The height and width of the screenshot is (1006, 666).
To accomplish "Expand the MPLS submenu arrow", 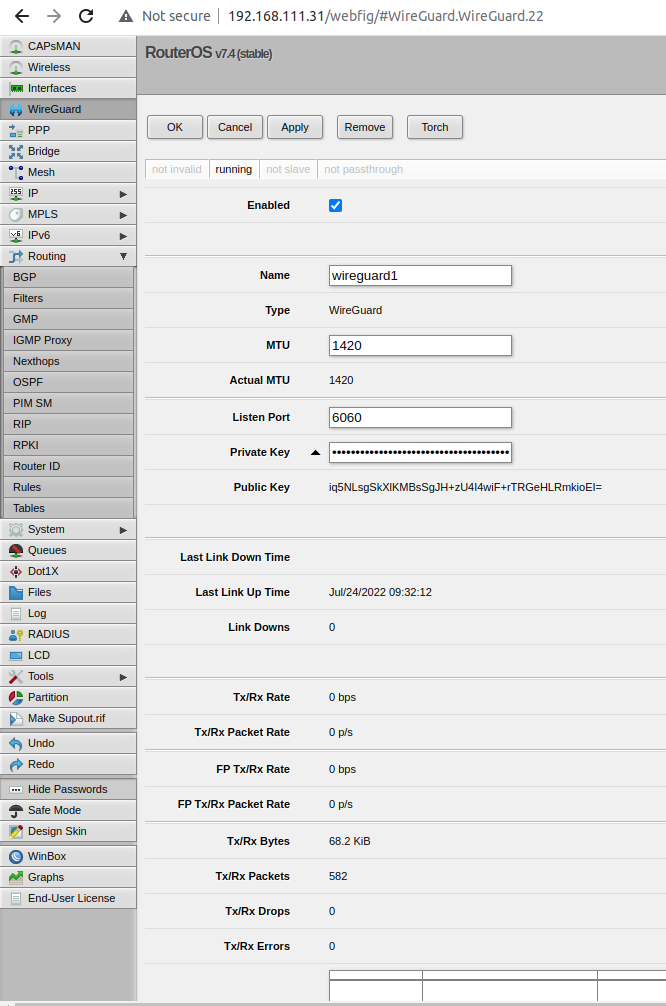I will pyautogui.click(x=123, y=215).
